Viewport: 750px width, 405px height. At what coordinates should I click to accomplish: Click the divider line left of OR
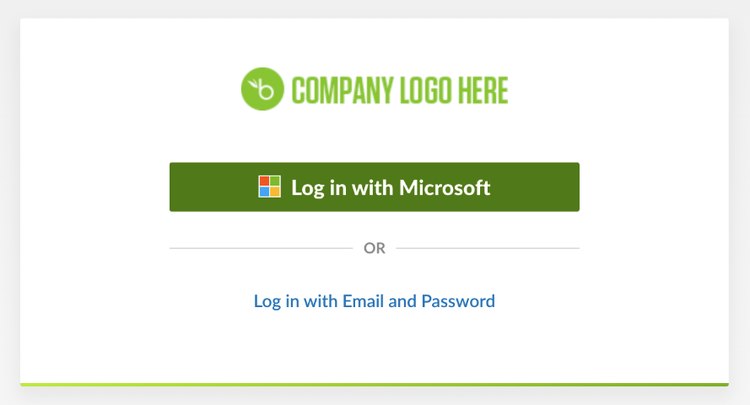261,248
